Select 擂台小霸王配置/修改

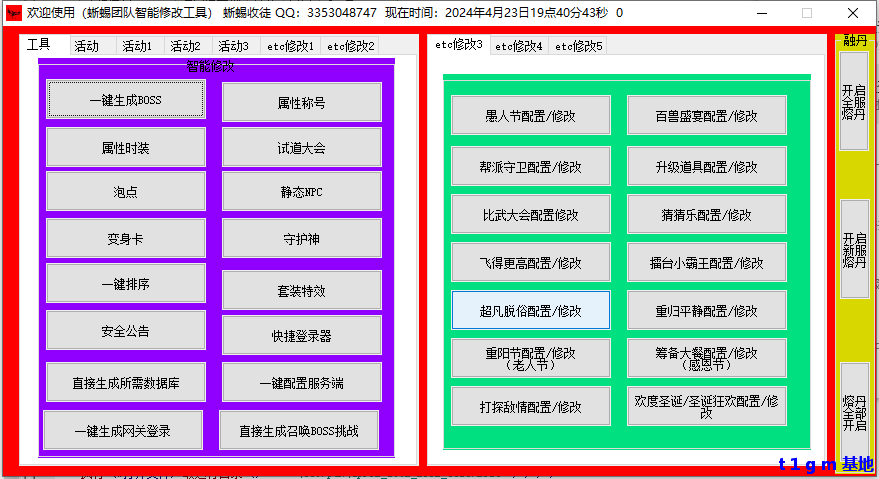pos(706,263)
